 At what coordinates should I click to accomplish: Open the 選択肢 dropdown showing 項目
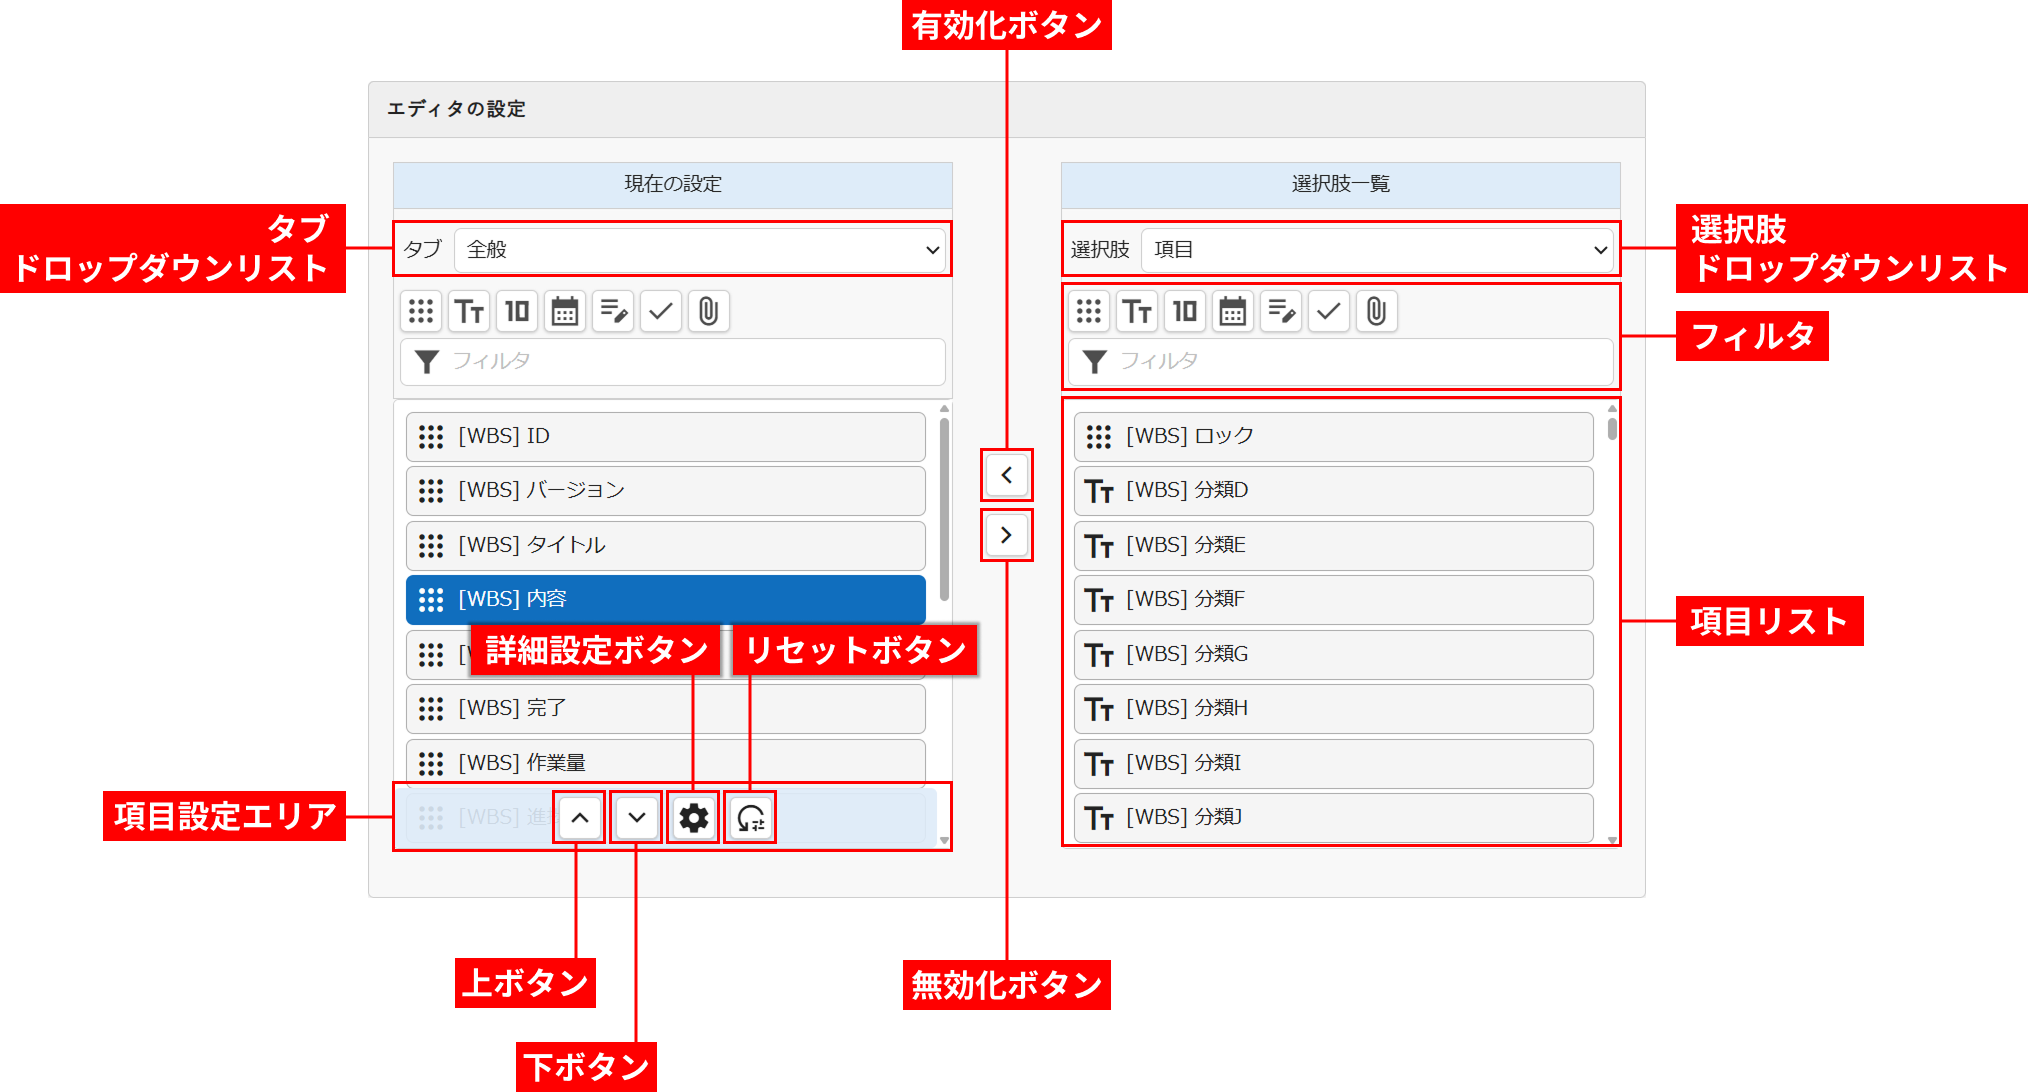click(x=1377, y=250)
